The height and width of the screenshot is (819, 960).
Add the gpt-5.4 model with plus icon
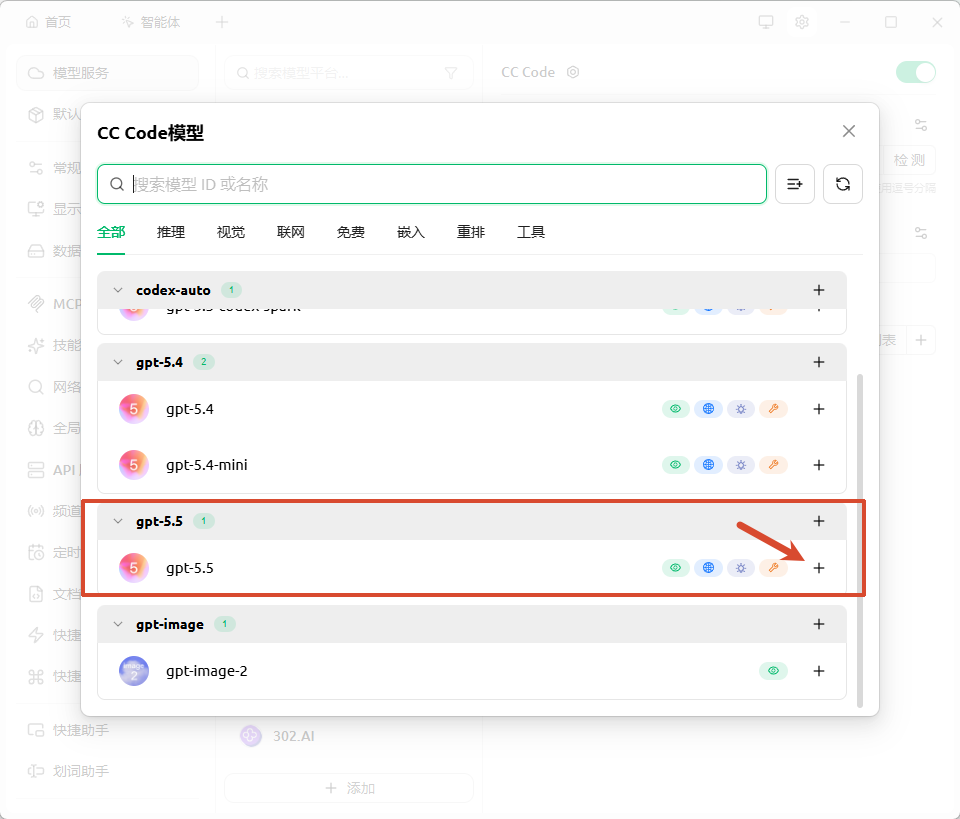819,409
